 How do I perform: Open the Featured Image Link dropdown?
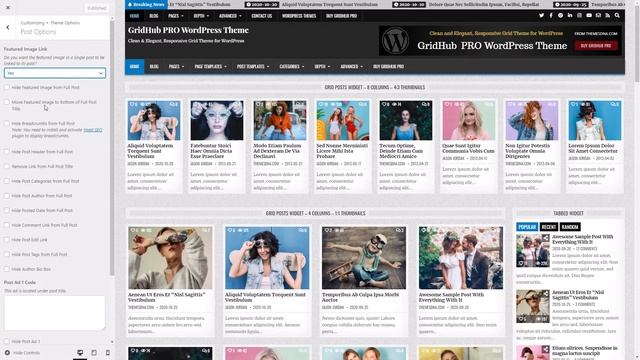(x=55, y=73)
